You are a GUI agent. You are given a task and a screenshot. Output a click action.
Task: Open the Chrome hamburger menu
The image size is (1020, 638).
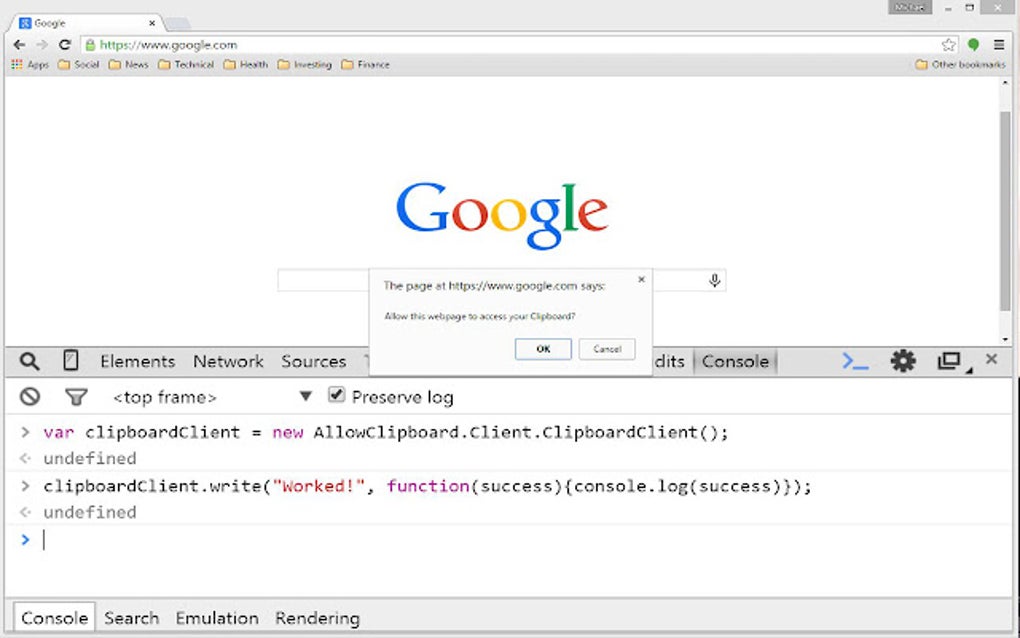point(998,44)
